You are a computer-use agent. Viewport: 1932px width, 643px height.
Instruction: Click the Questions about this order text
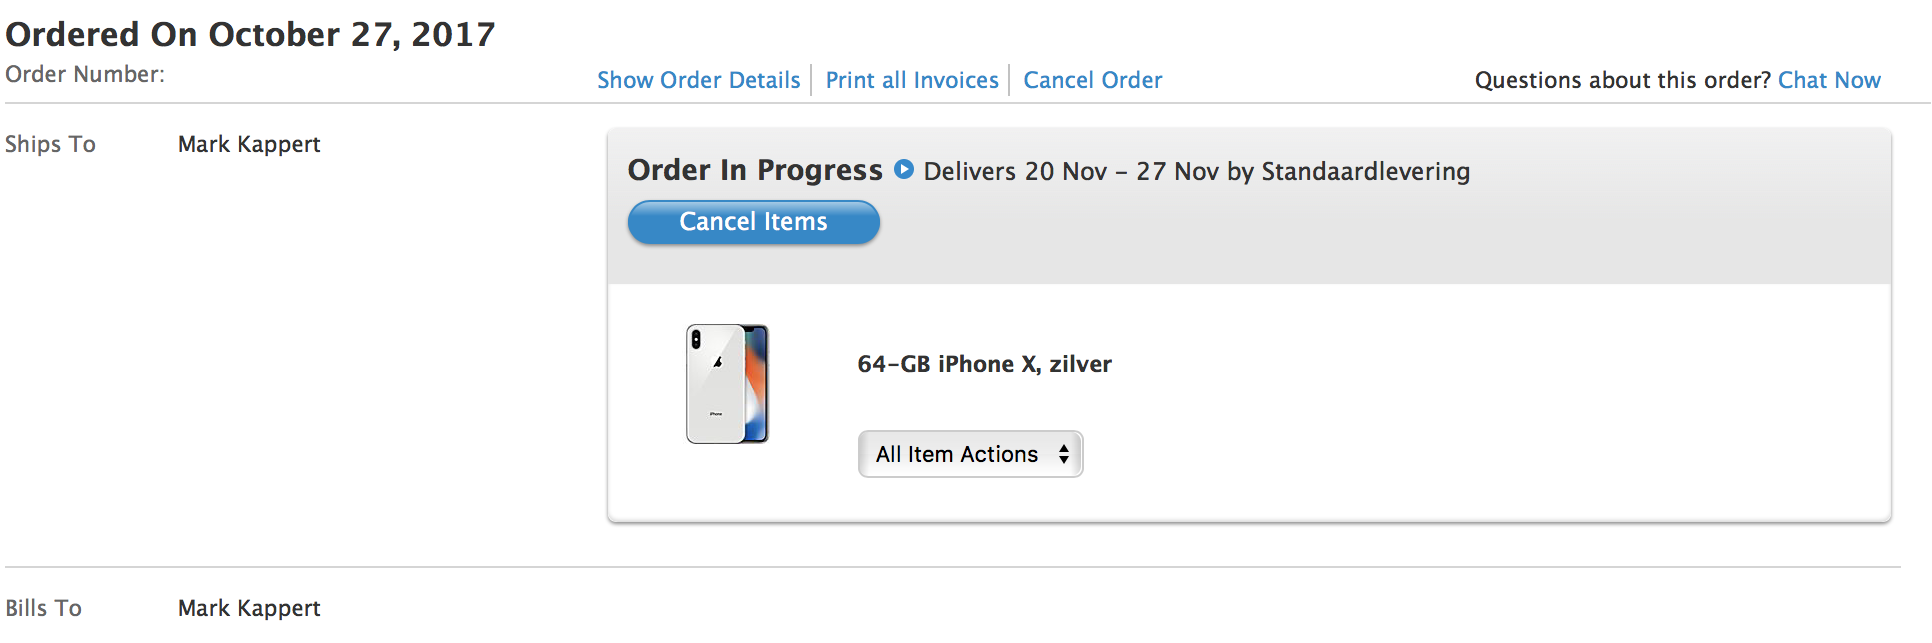tap(1622, 80)
